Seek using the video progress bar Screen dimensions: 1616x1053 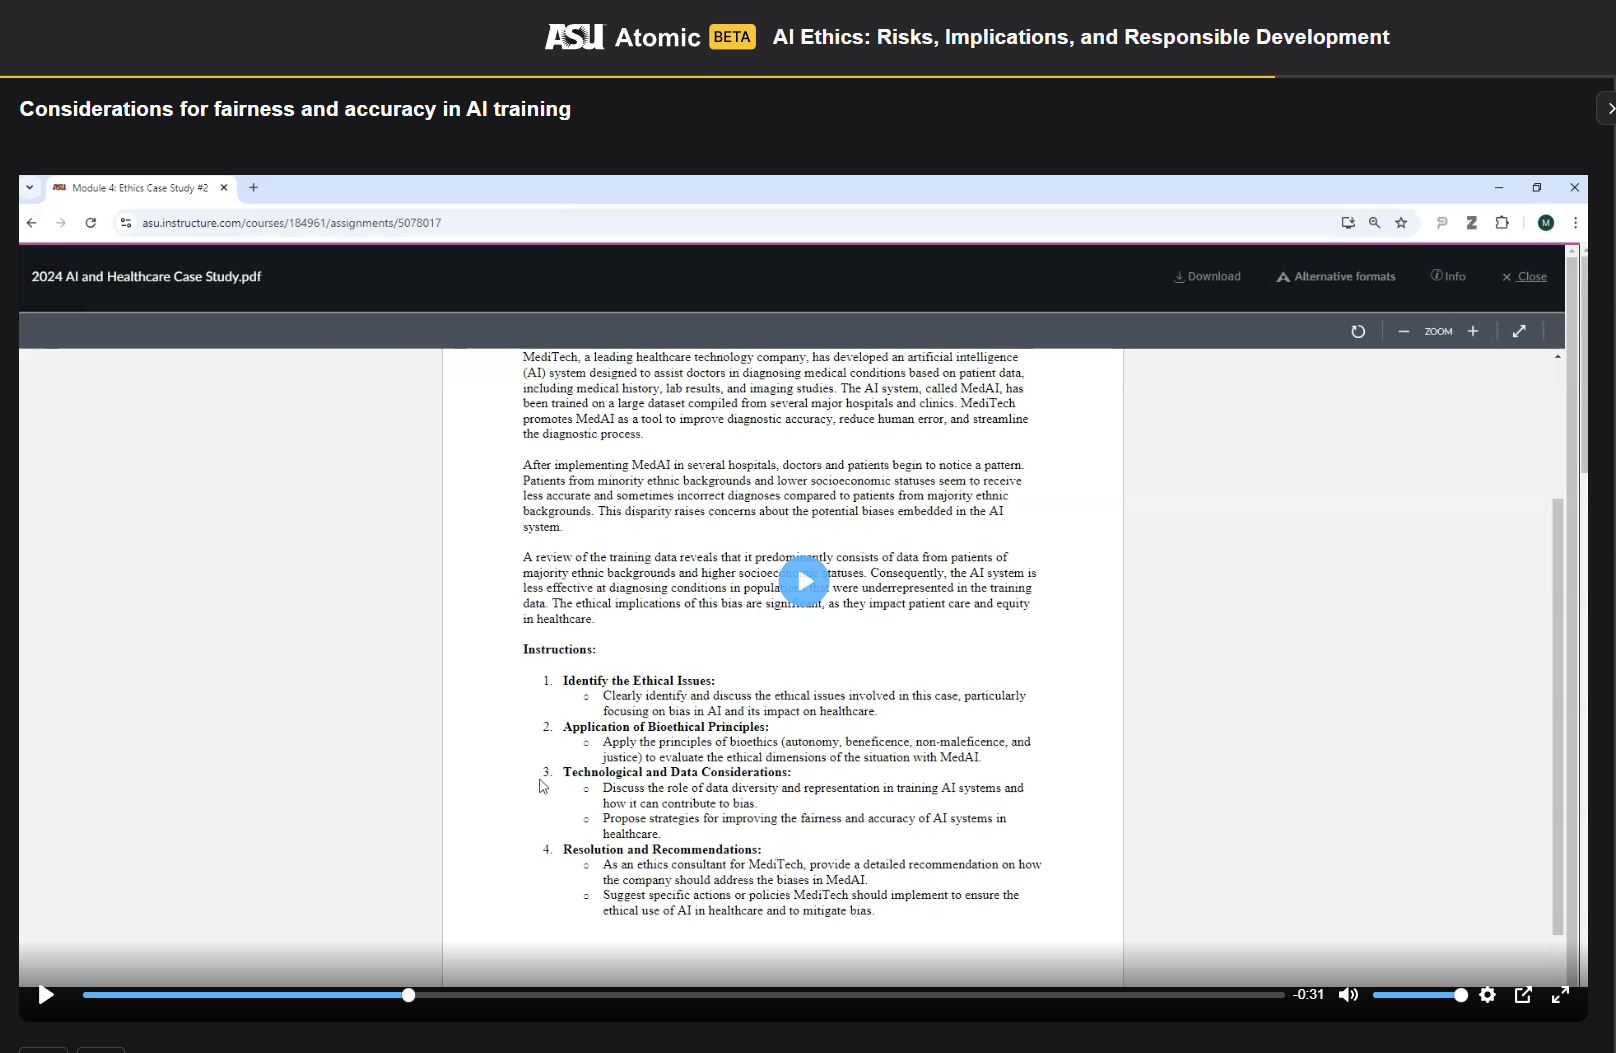683,995
